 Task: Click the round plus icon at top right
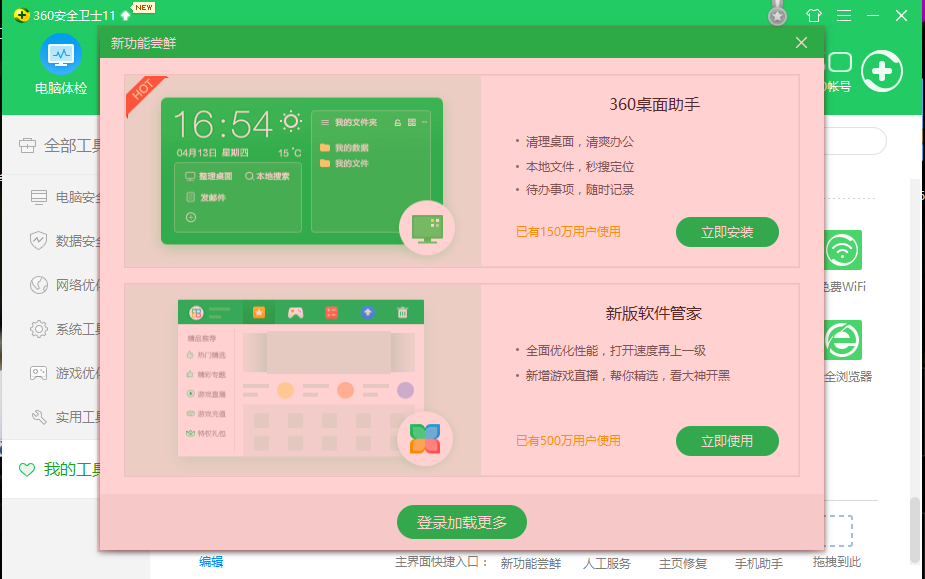pyautogui.click(x=881, y=71)
